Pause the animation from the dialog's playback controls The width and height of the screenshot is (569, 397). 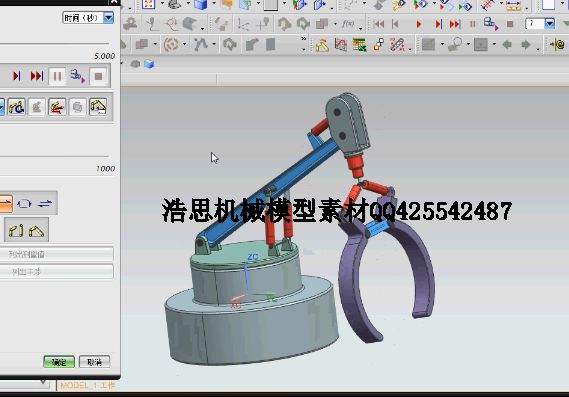click(x=57, y=76)
